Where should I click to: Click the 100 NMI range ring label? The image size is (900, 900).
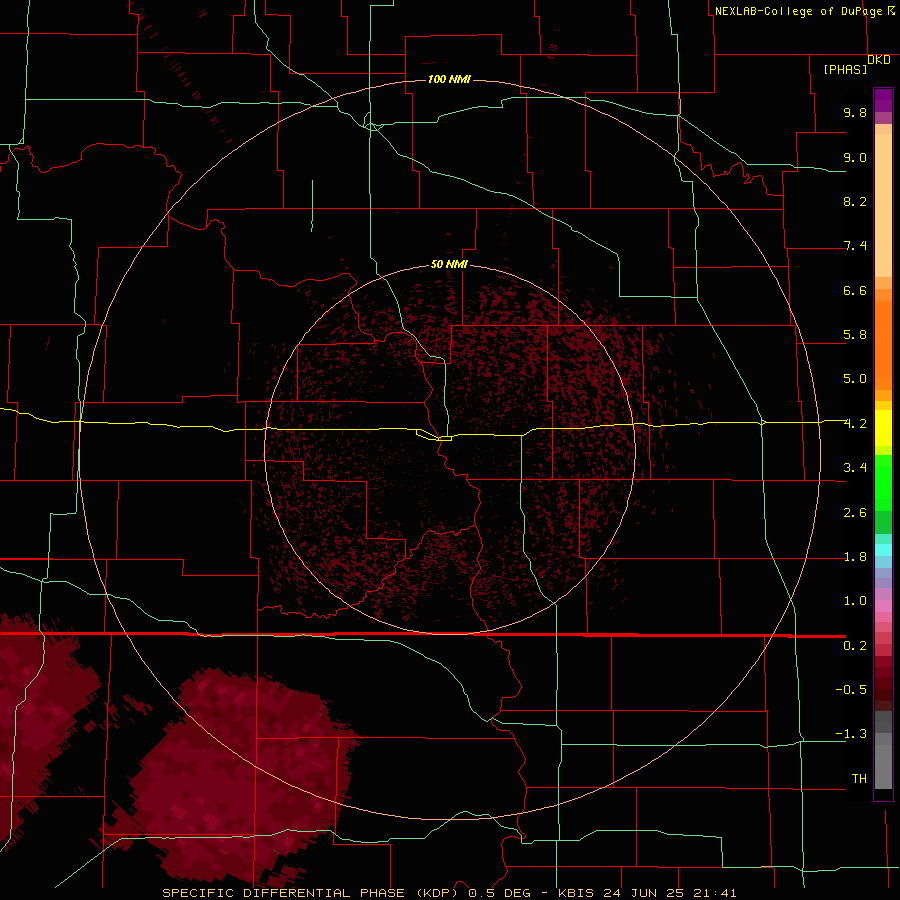click(449, 79)
